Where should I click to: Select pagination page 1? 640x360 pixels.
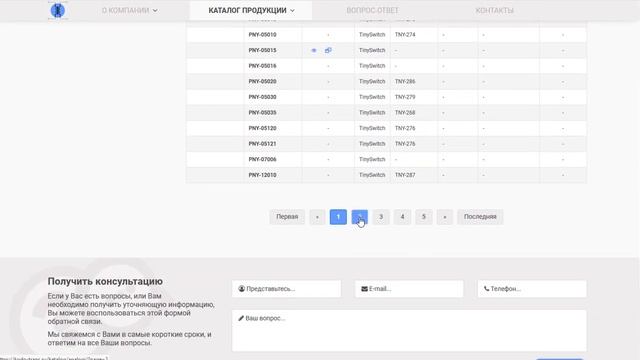point(338,217)
